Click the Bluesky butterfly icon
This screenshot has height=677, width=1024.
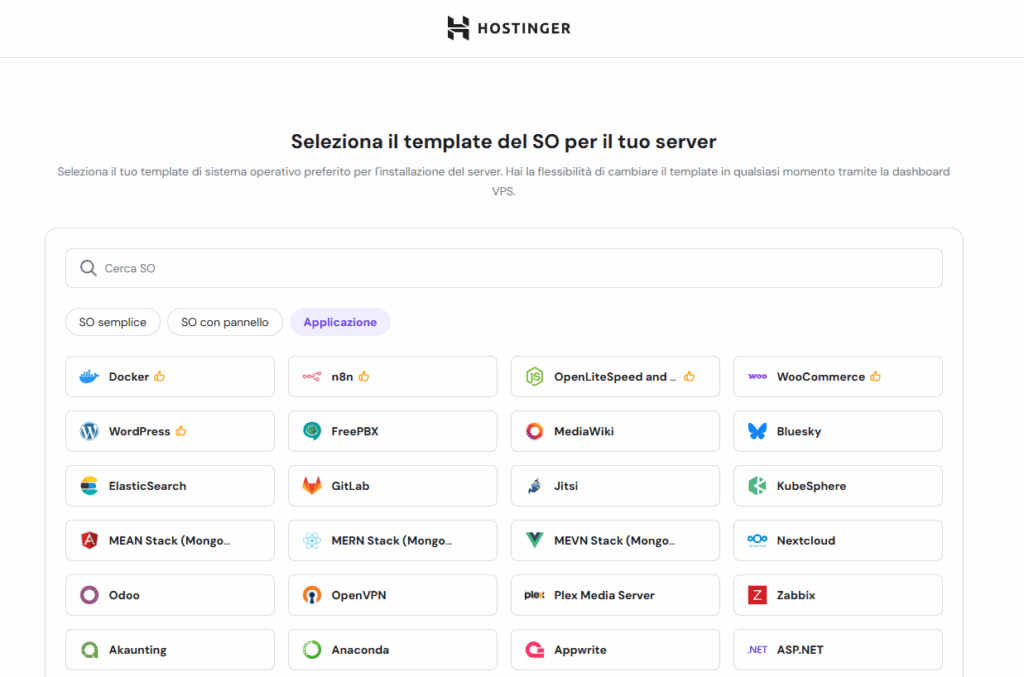point(758,431)
